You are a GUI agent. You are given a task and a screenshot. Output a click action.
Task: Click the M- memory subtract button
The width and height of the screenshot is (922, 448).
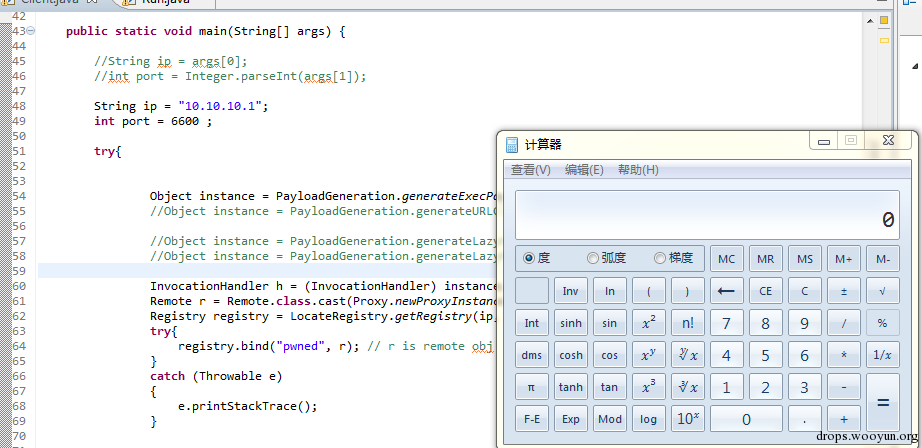[883, 259]
